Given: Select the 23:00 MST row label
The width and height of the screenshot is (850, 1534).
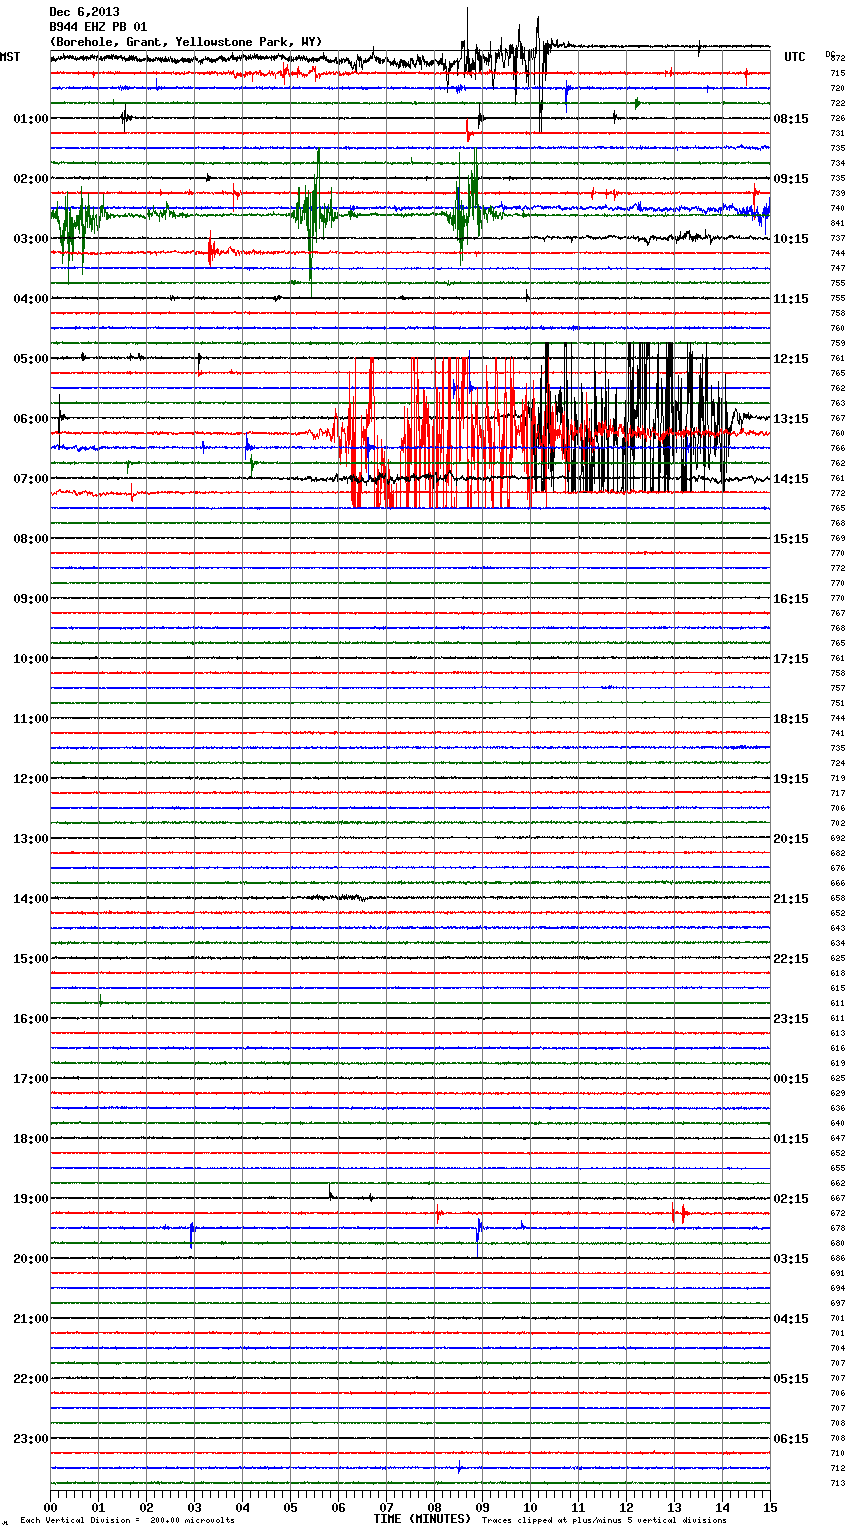Looking at the screenshot, I should pyautogui.click(x=30, y=1439).
